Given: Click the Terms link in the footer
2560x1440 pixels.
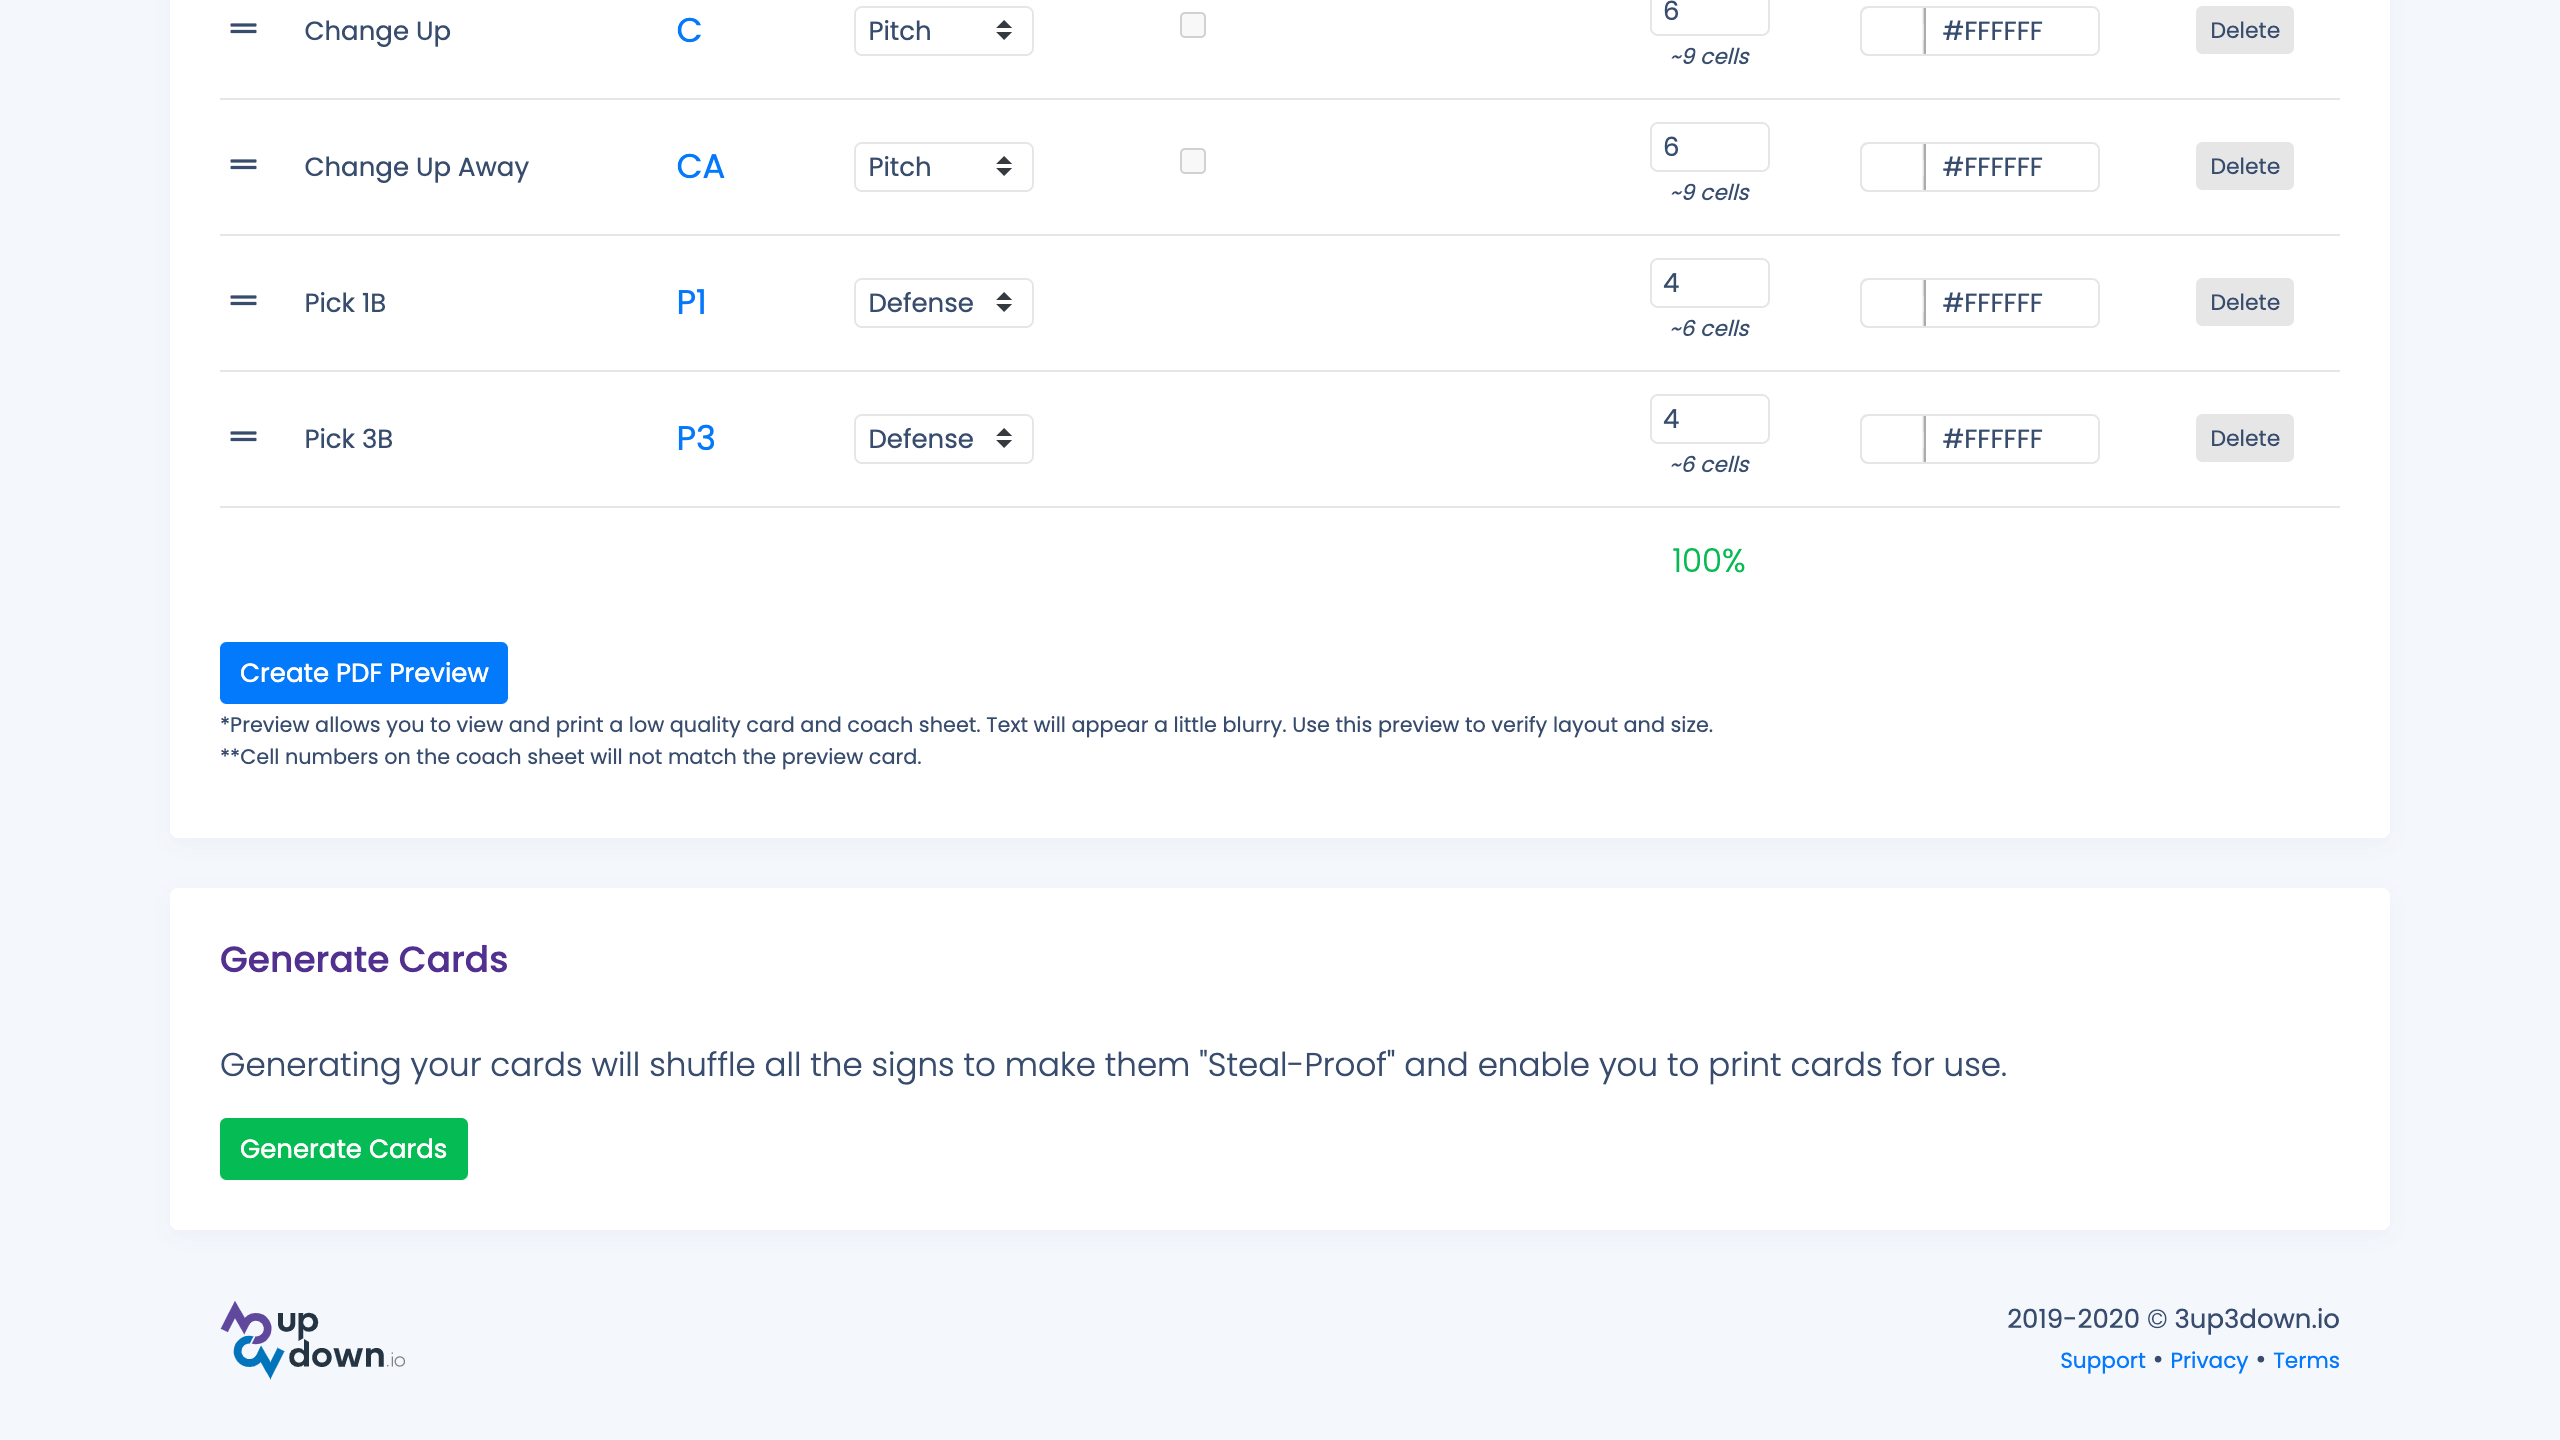Looking at the screenshot, I should [x=2307, y=1361].
